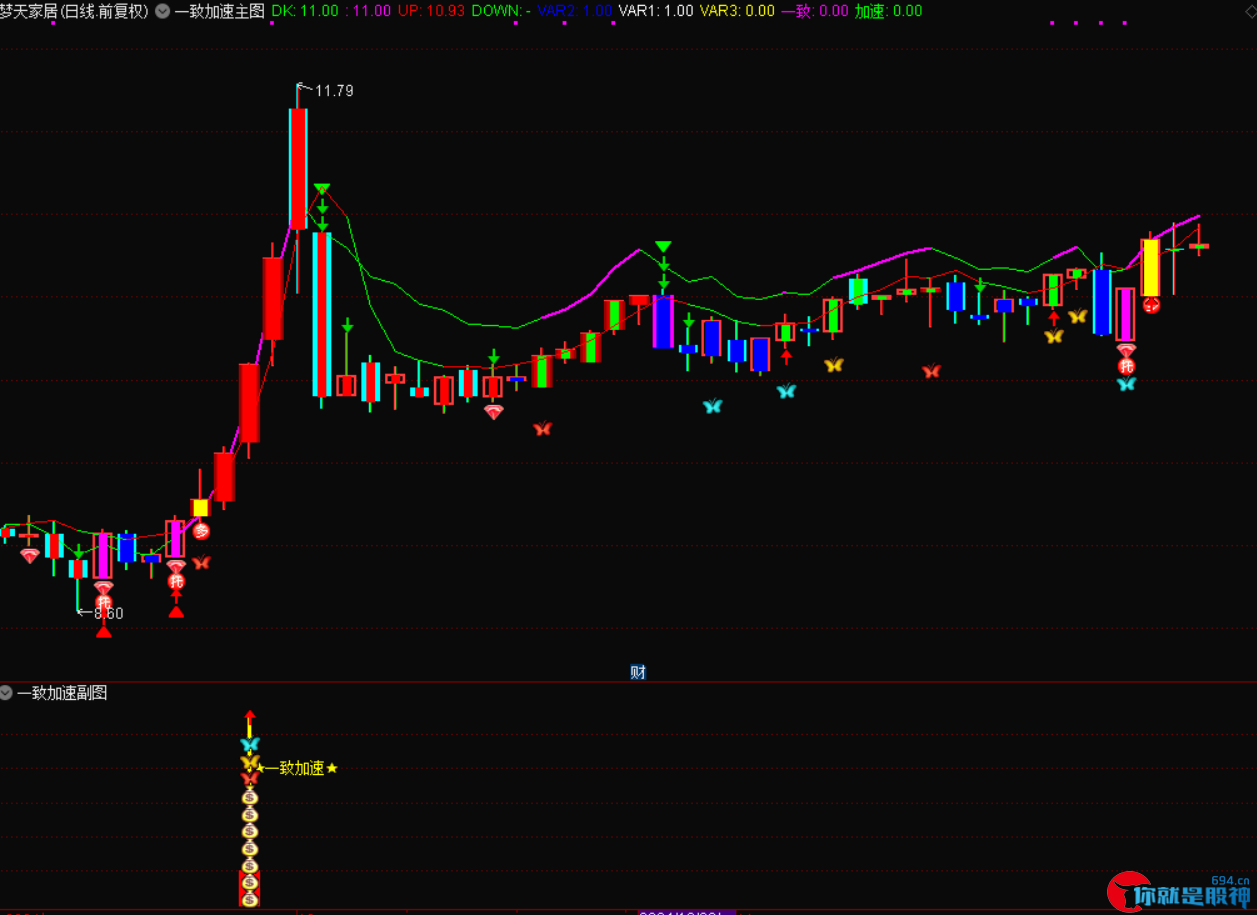1257x915 pixels.
Task: Click the magenta 一致: 0.00 value
Action: 814,11
